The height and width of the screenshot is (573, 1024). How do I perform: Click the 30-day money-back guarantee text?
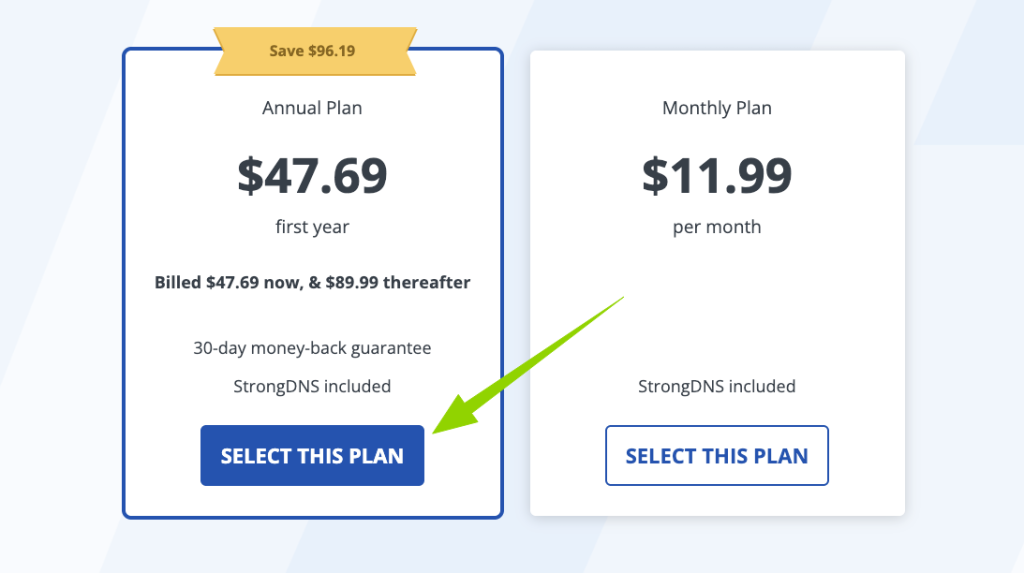(x=312, y=349)
